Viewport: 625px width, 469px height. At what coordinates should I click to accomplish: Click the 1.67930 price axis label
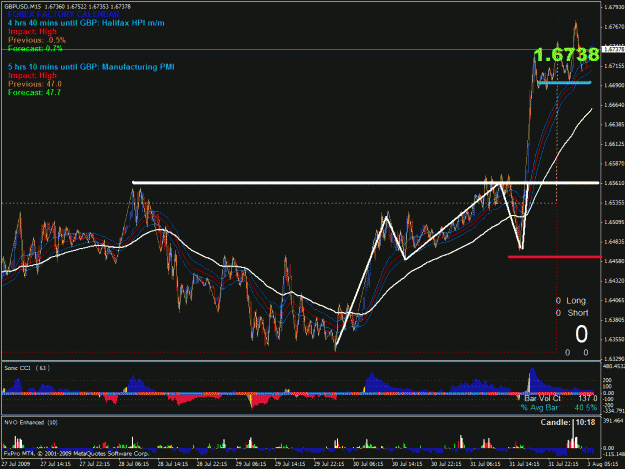point(614,7)
